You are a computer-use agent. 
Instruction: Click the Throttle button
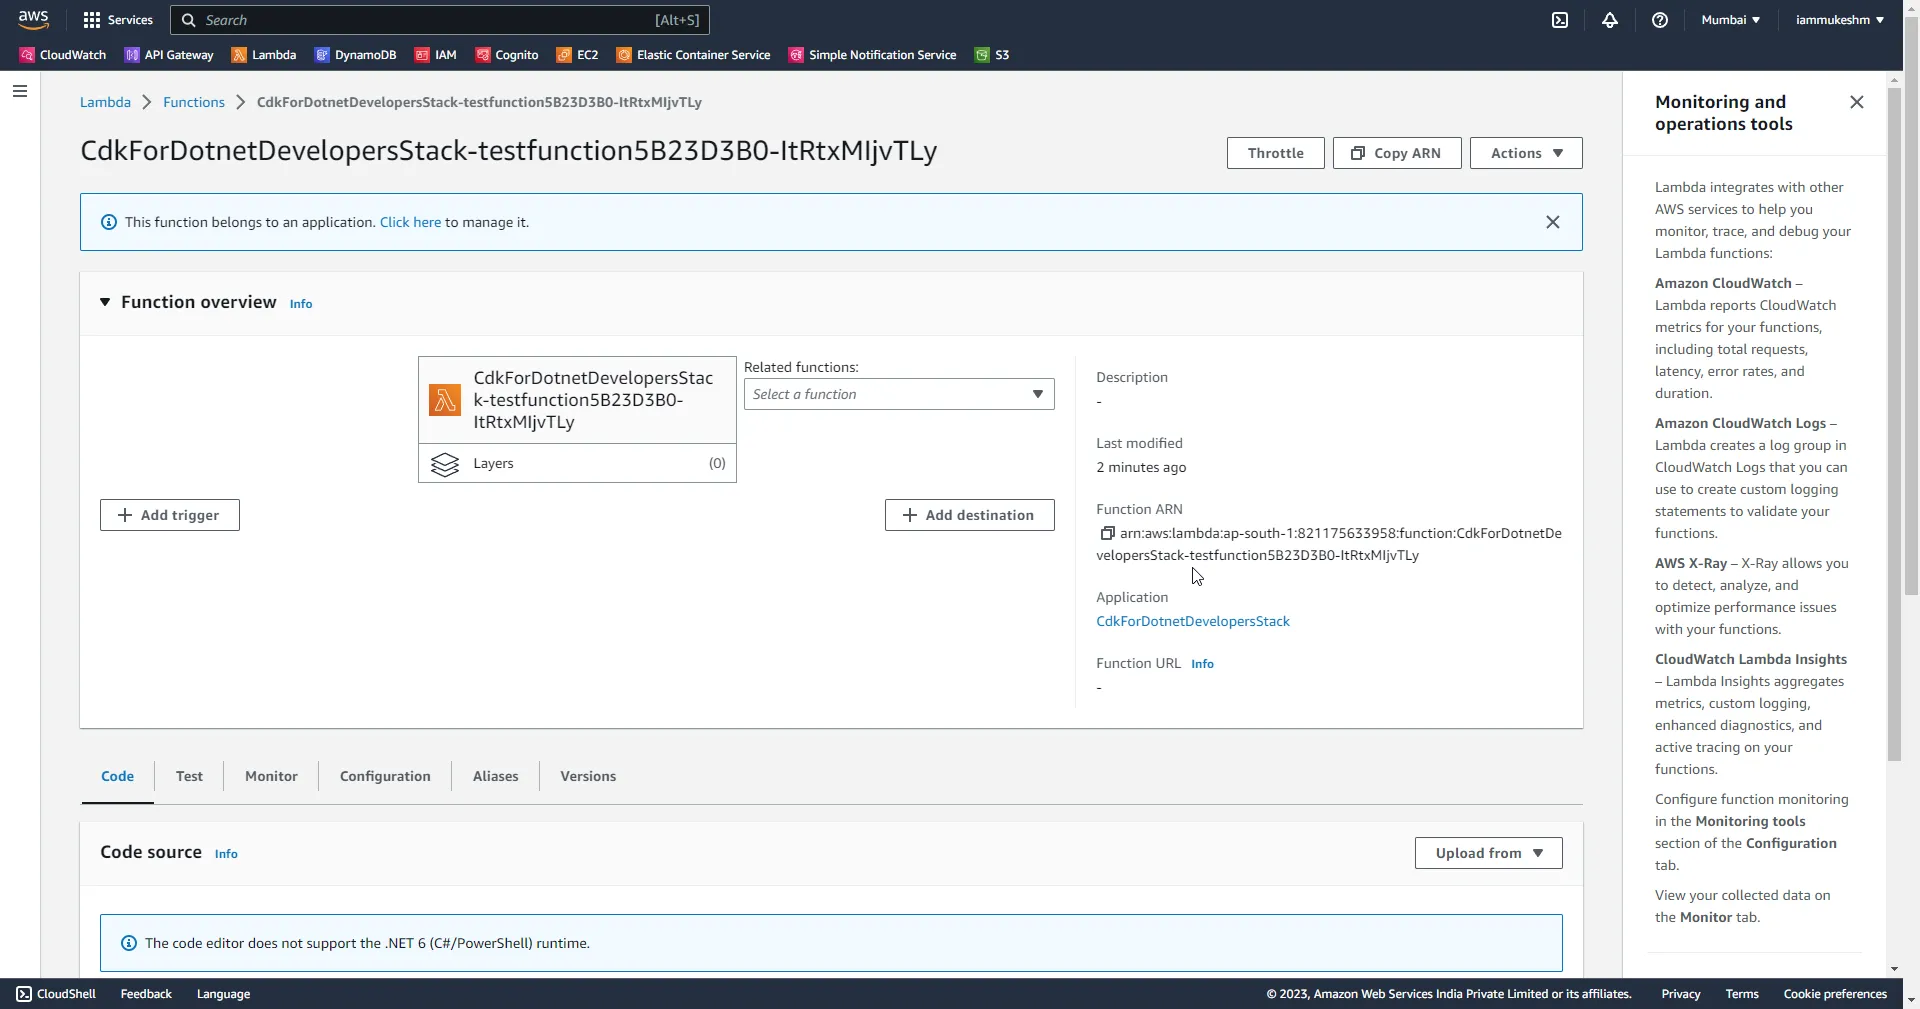tap(1275, 152)
